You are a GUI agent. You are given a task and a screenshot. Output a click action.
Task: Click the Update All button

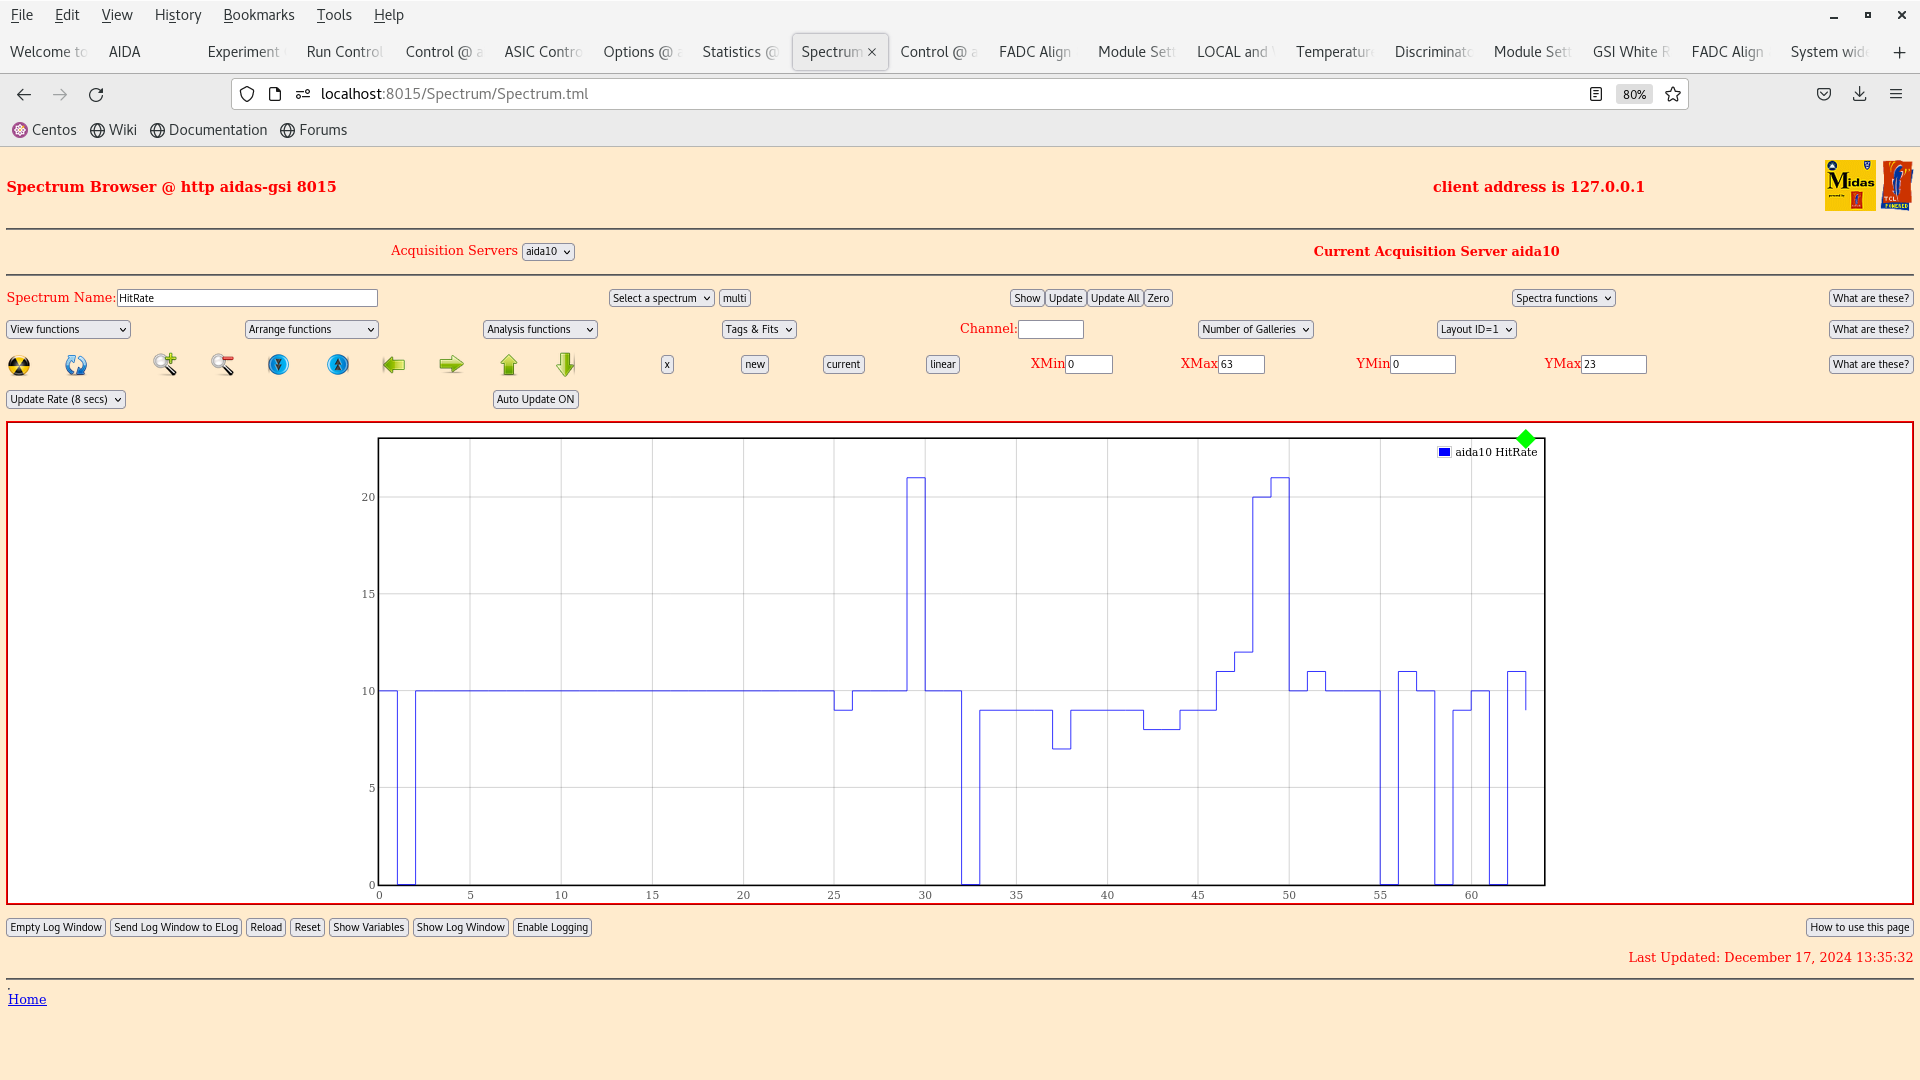click(1114, 298)
